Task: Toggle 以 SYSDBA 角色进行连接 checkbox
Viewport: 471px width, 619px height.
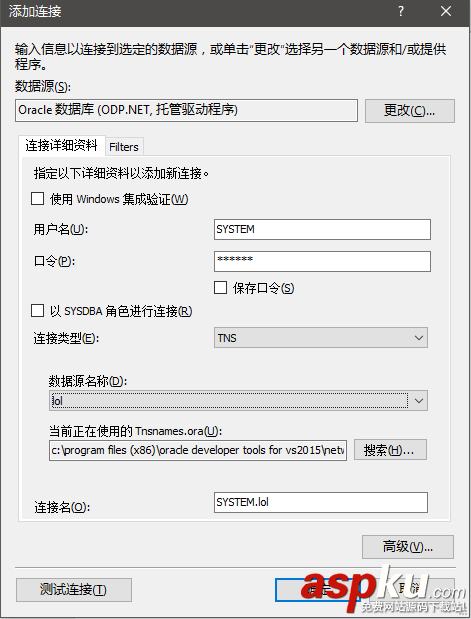Action: (38, 311)
